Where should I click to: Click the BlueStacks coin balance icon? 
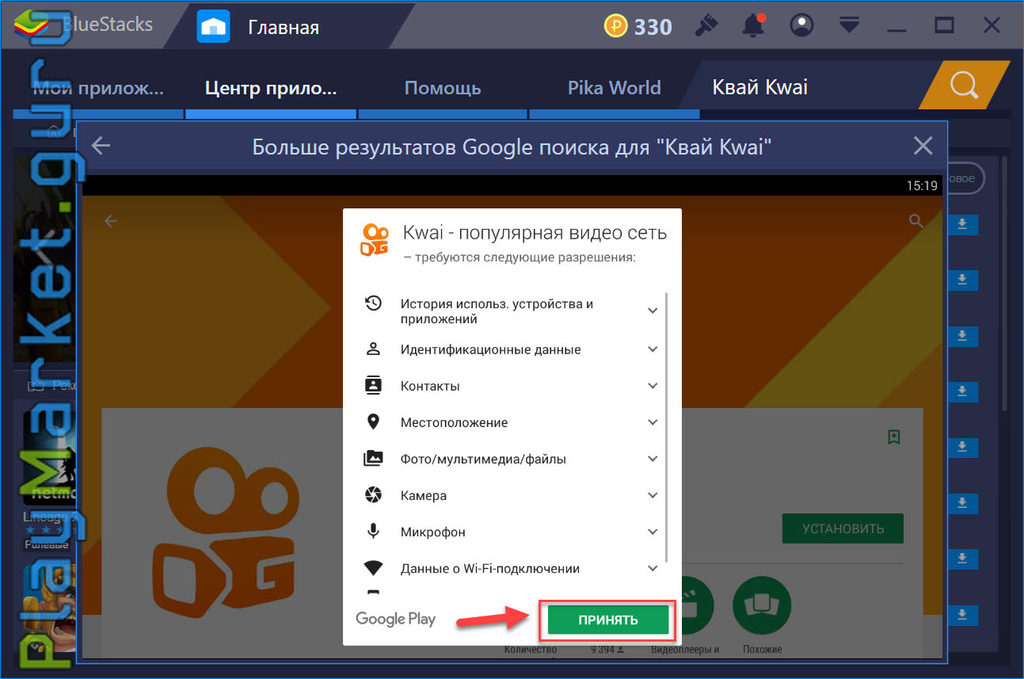pos(615,26)
